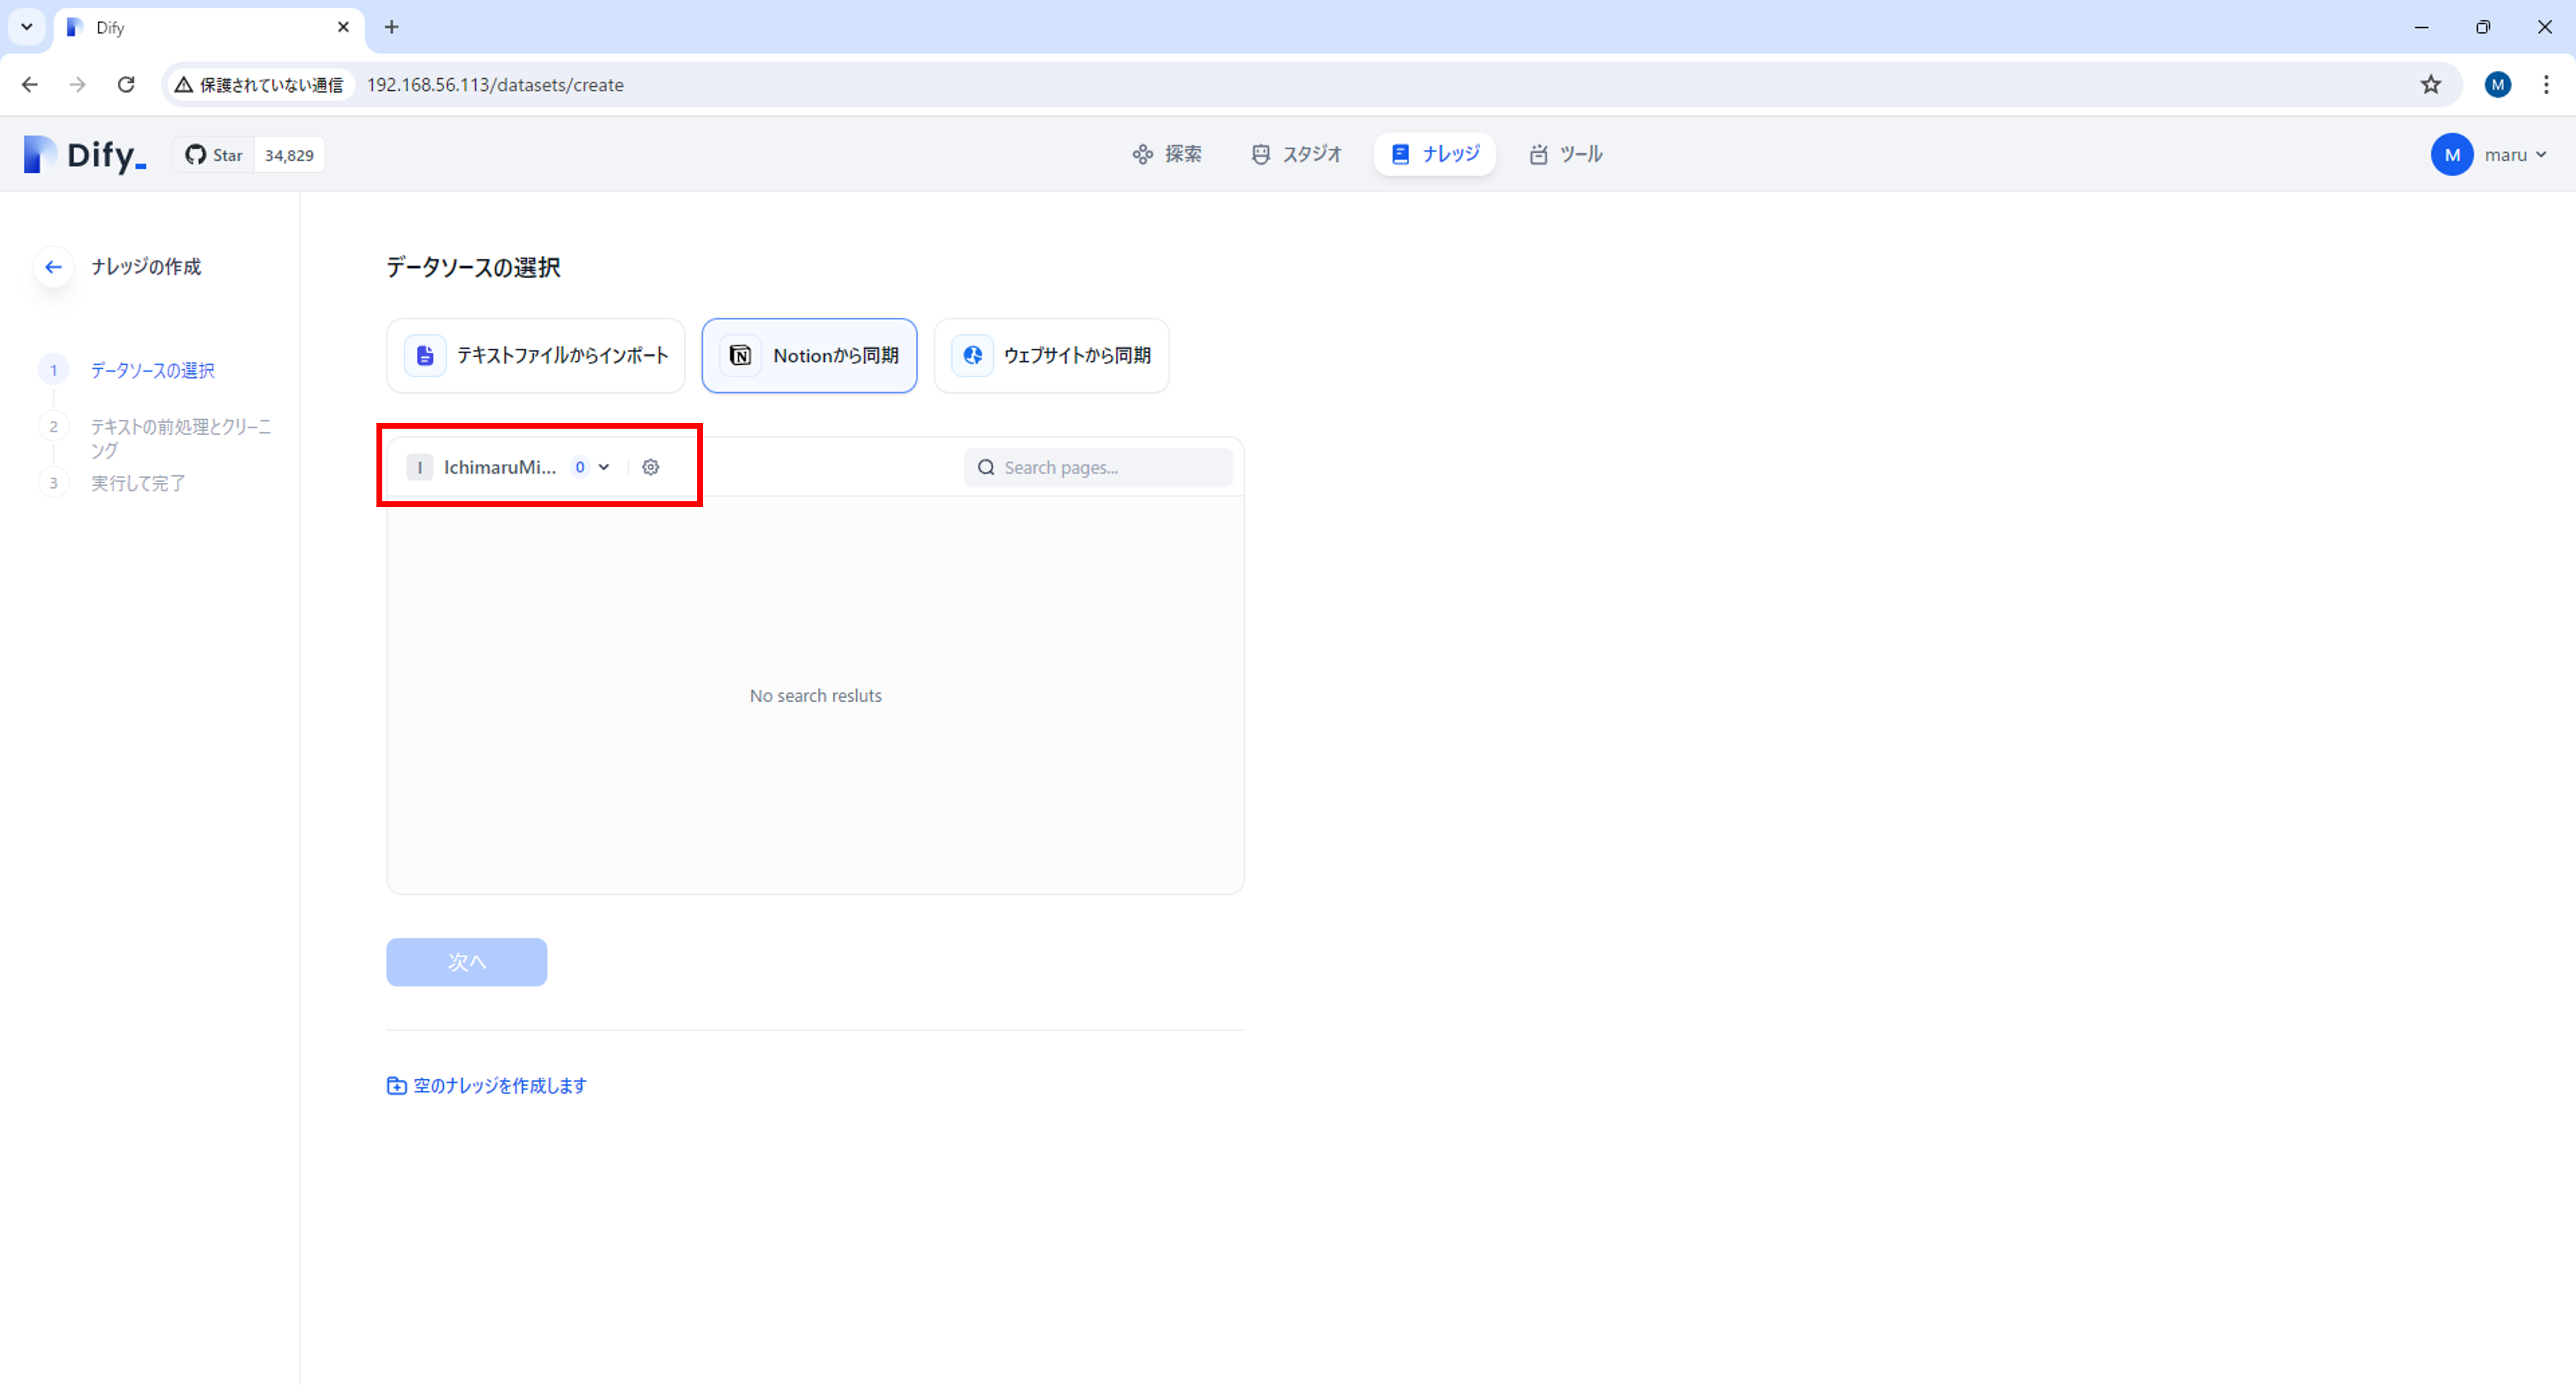2576x1385 pixels.
Task: Open Chrome tab search chevron
Action: click(27, 27)
